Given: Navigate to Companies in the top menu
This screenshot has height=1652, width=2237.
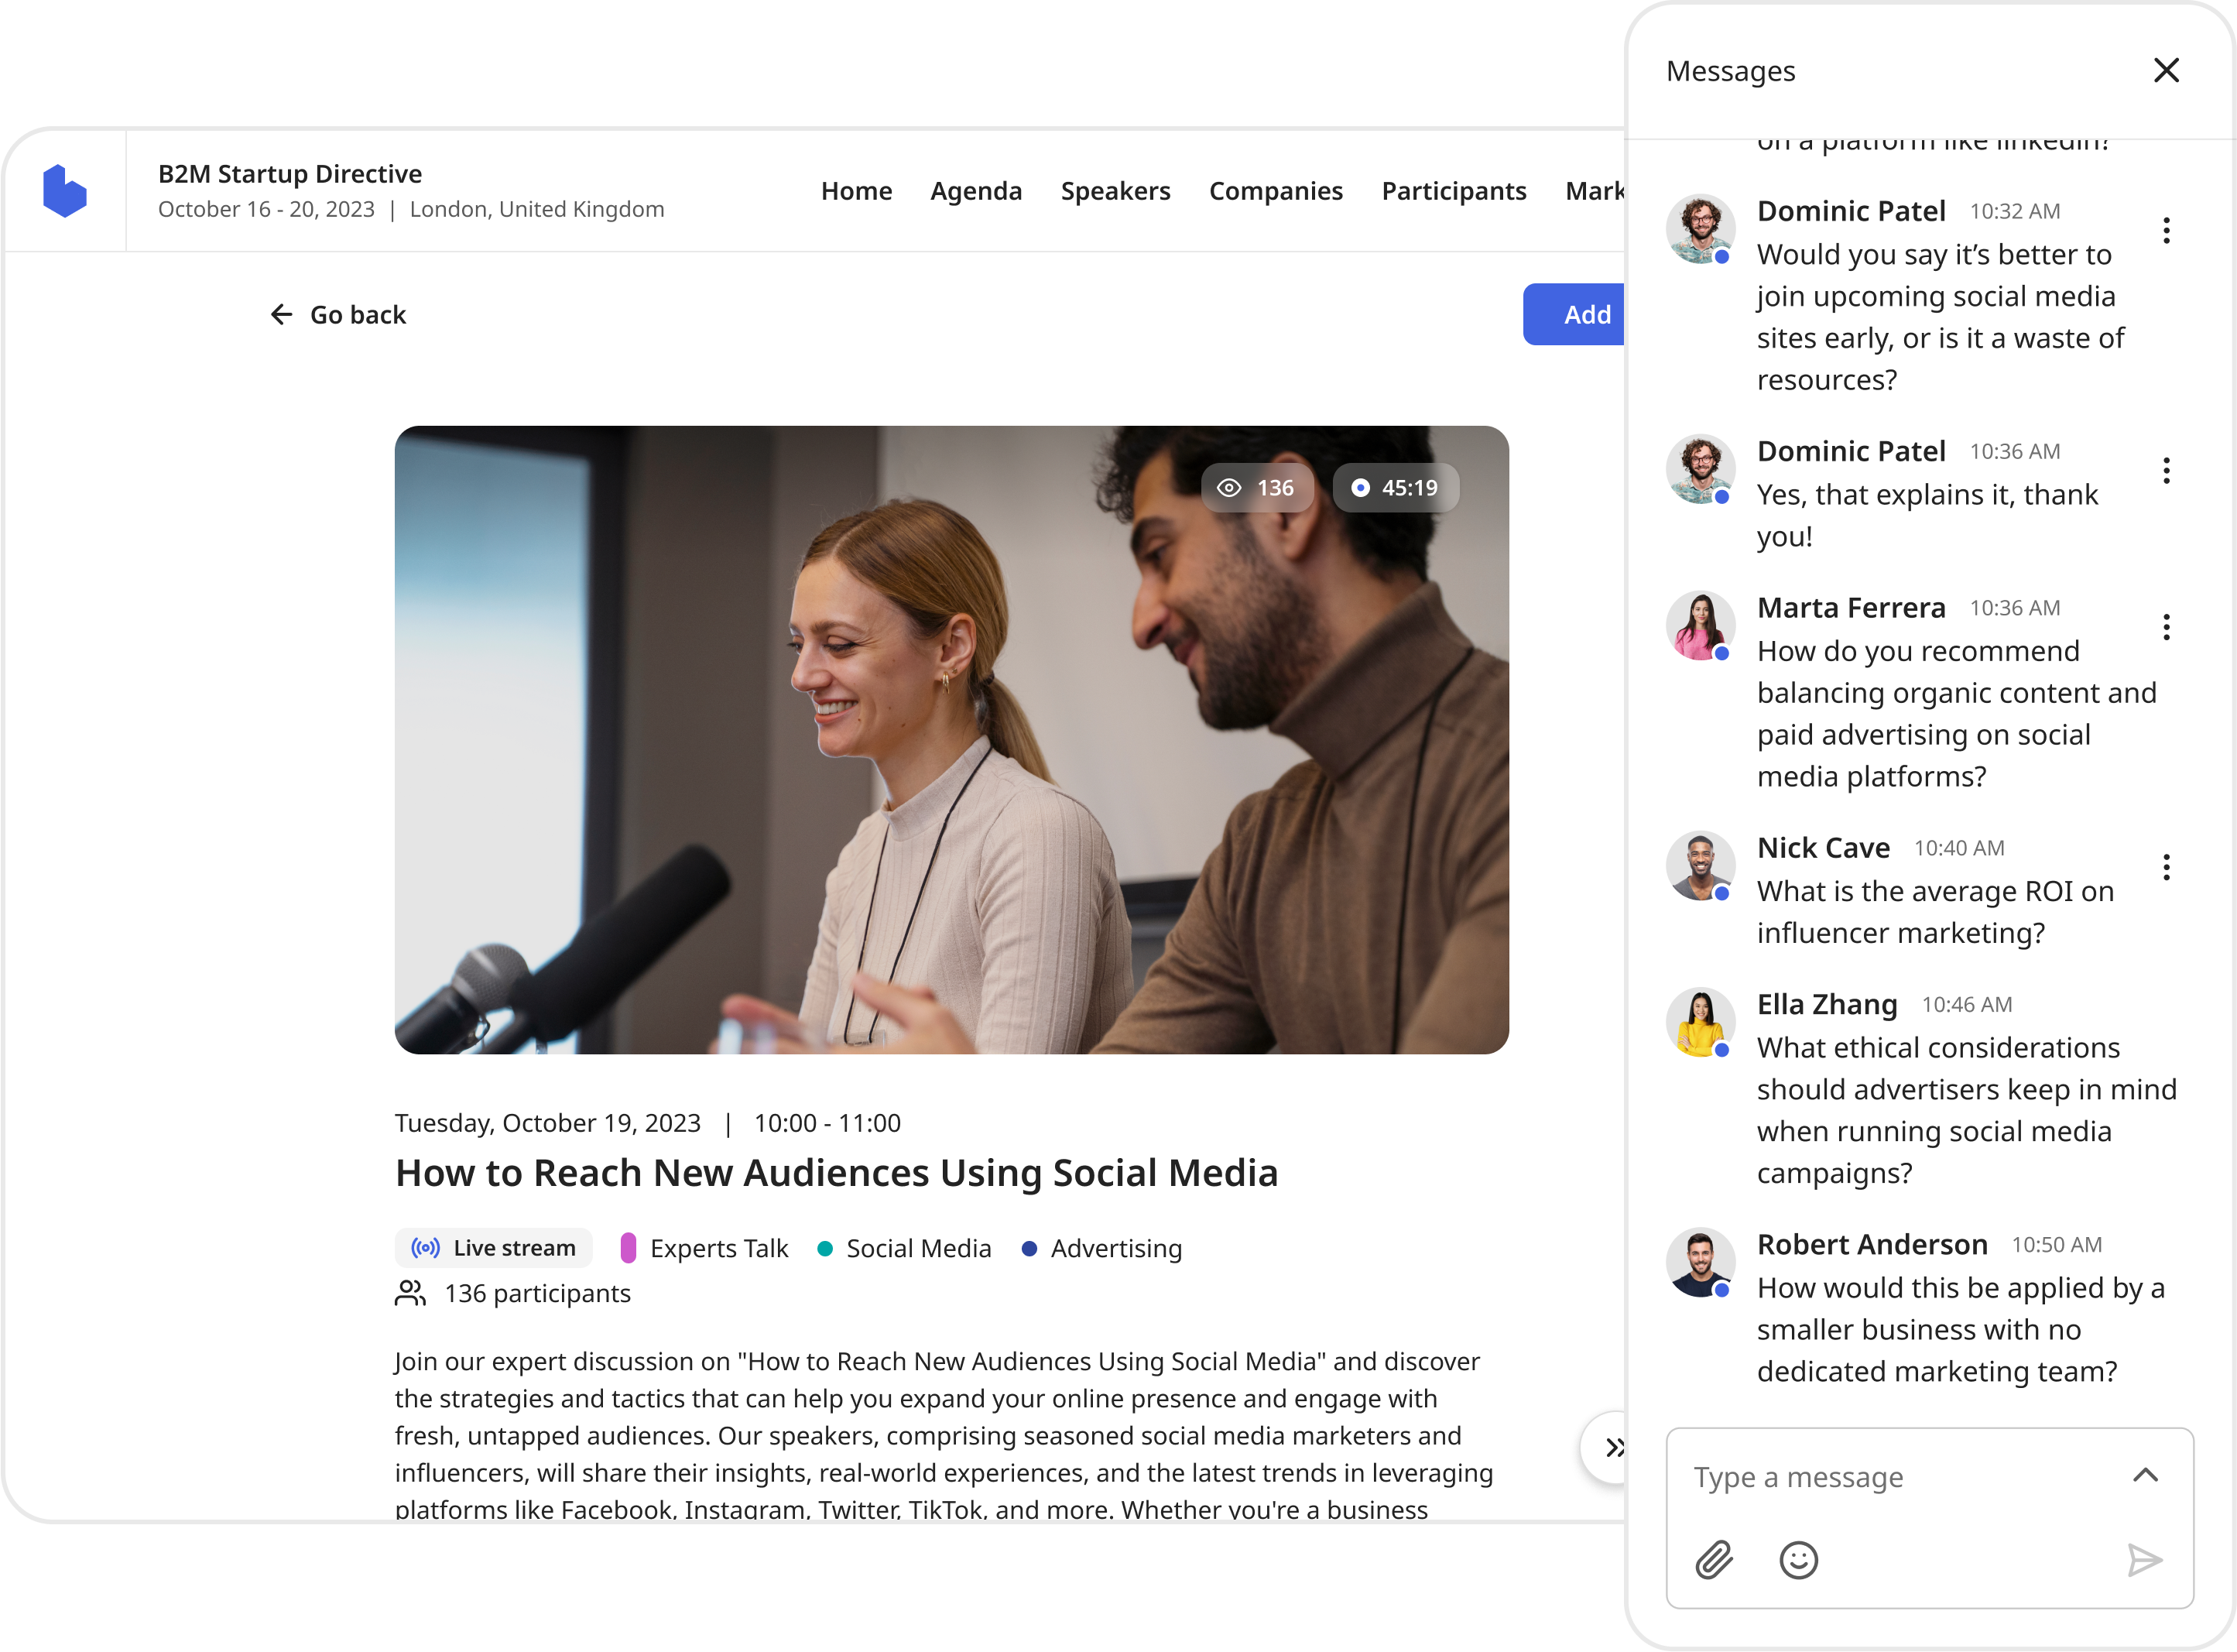Looking at the screenshot, I should pos(1275,191).
